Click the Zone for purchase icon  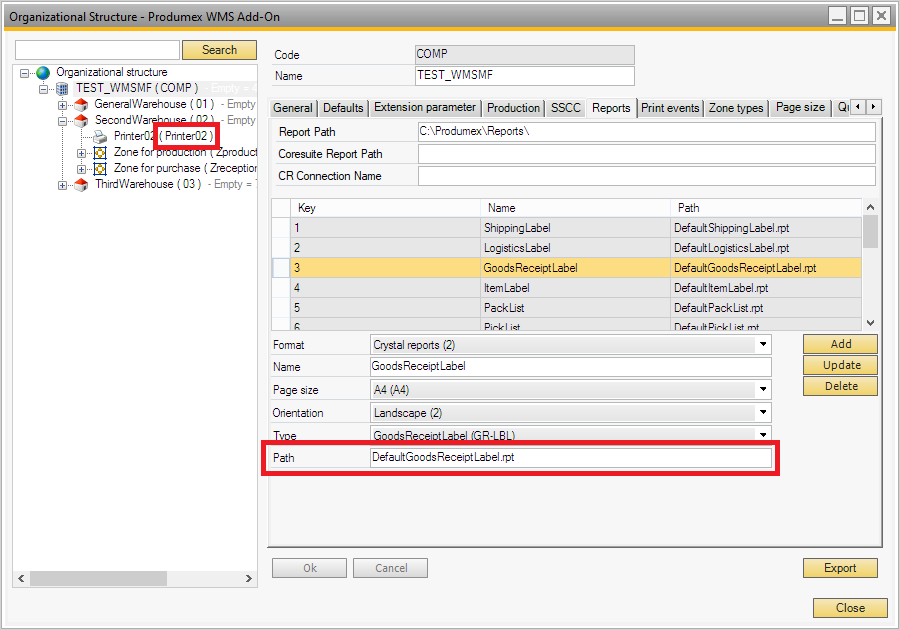click(x=100, y=169)
